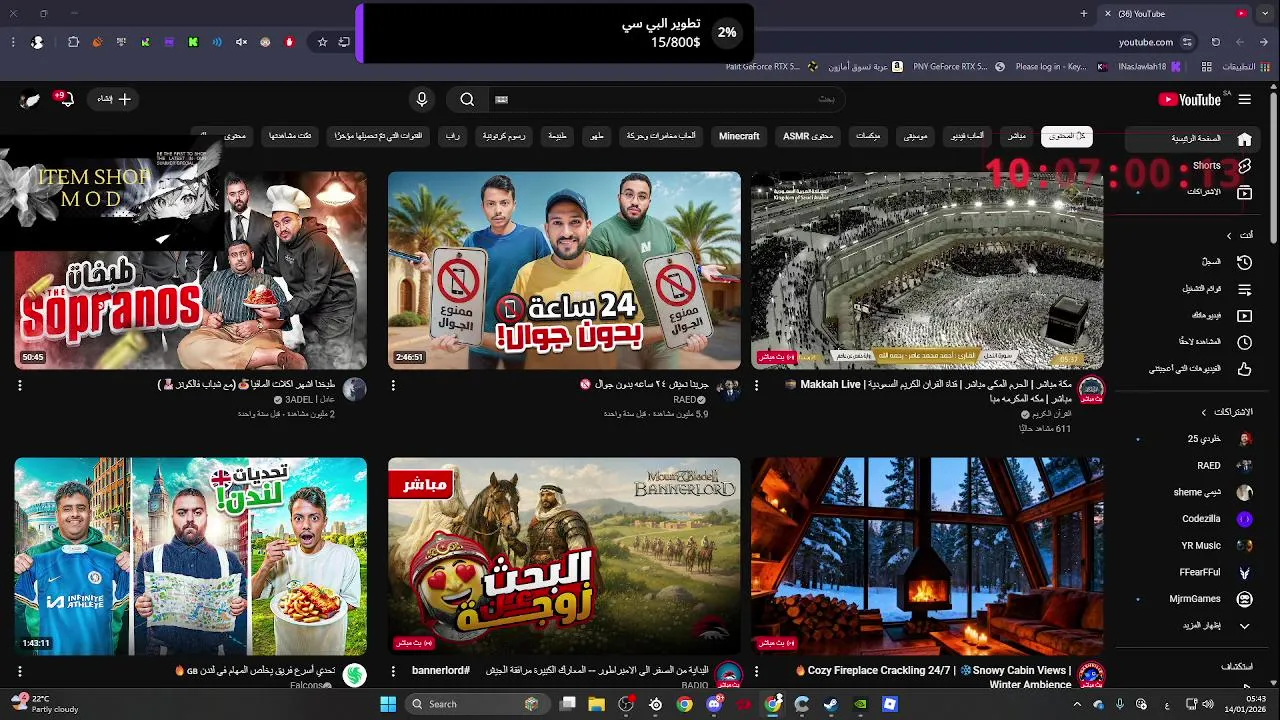The image size is (1280, 720).
Task: Expand the الاشتراكات section chevron
Action: click(x=1203, y=412)
